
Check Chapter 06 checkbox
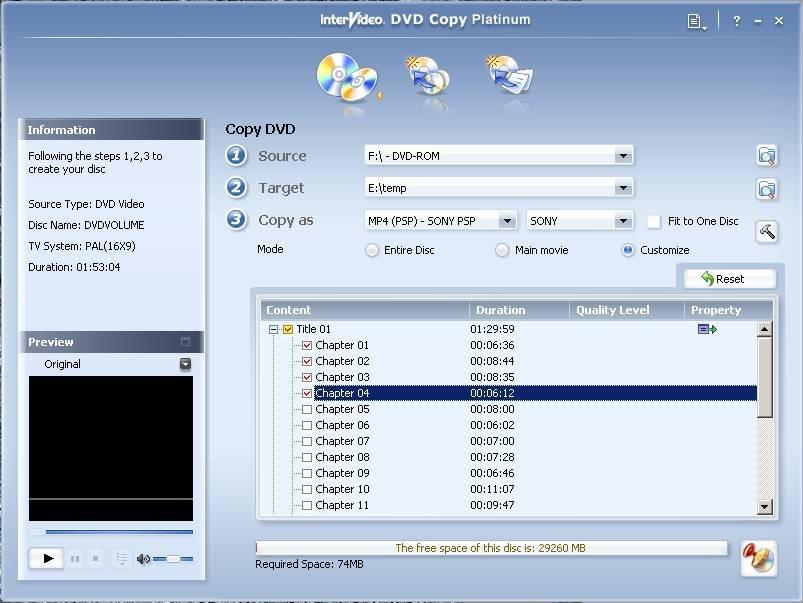click(x=307, y=425)
